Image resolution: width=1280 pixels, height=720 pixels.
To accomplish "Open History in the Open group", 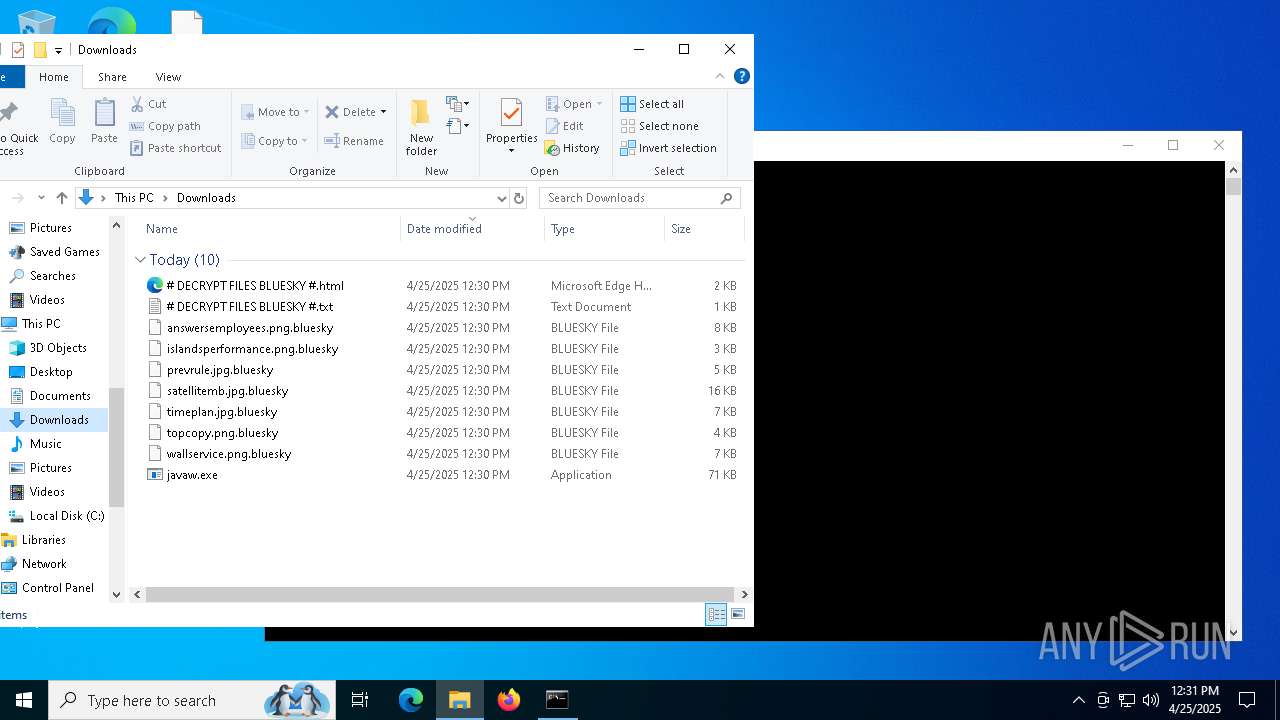I will click(572, 148).
